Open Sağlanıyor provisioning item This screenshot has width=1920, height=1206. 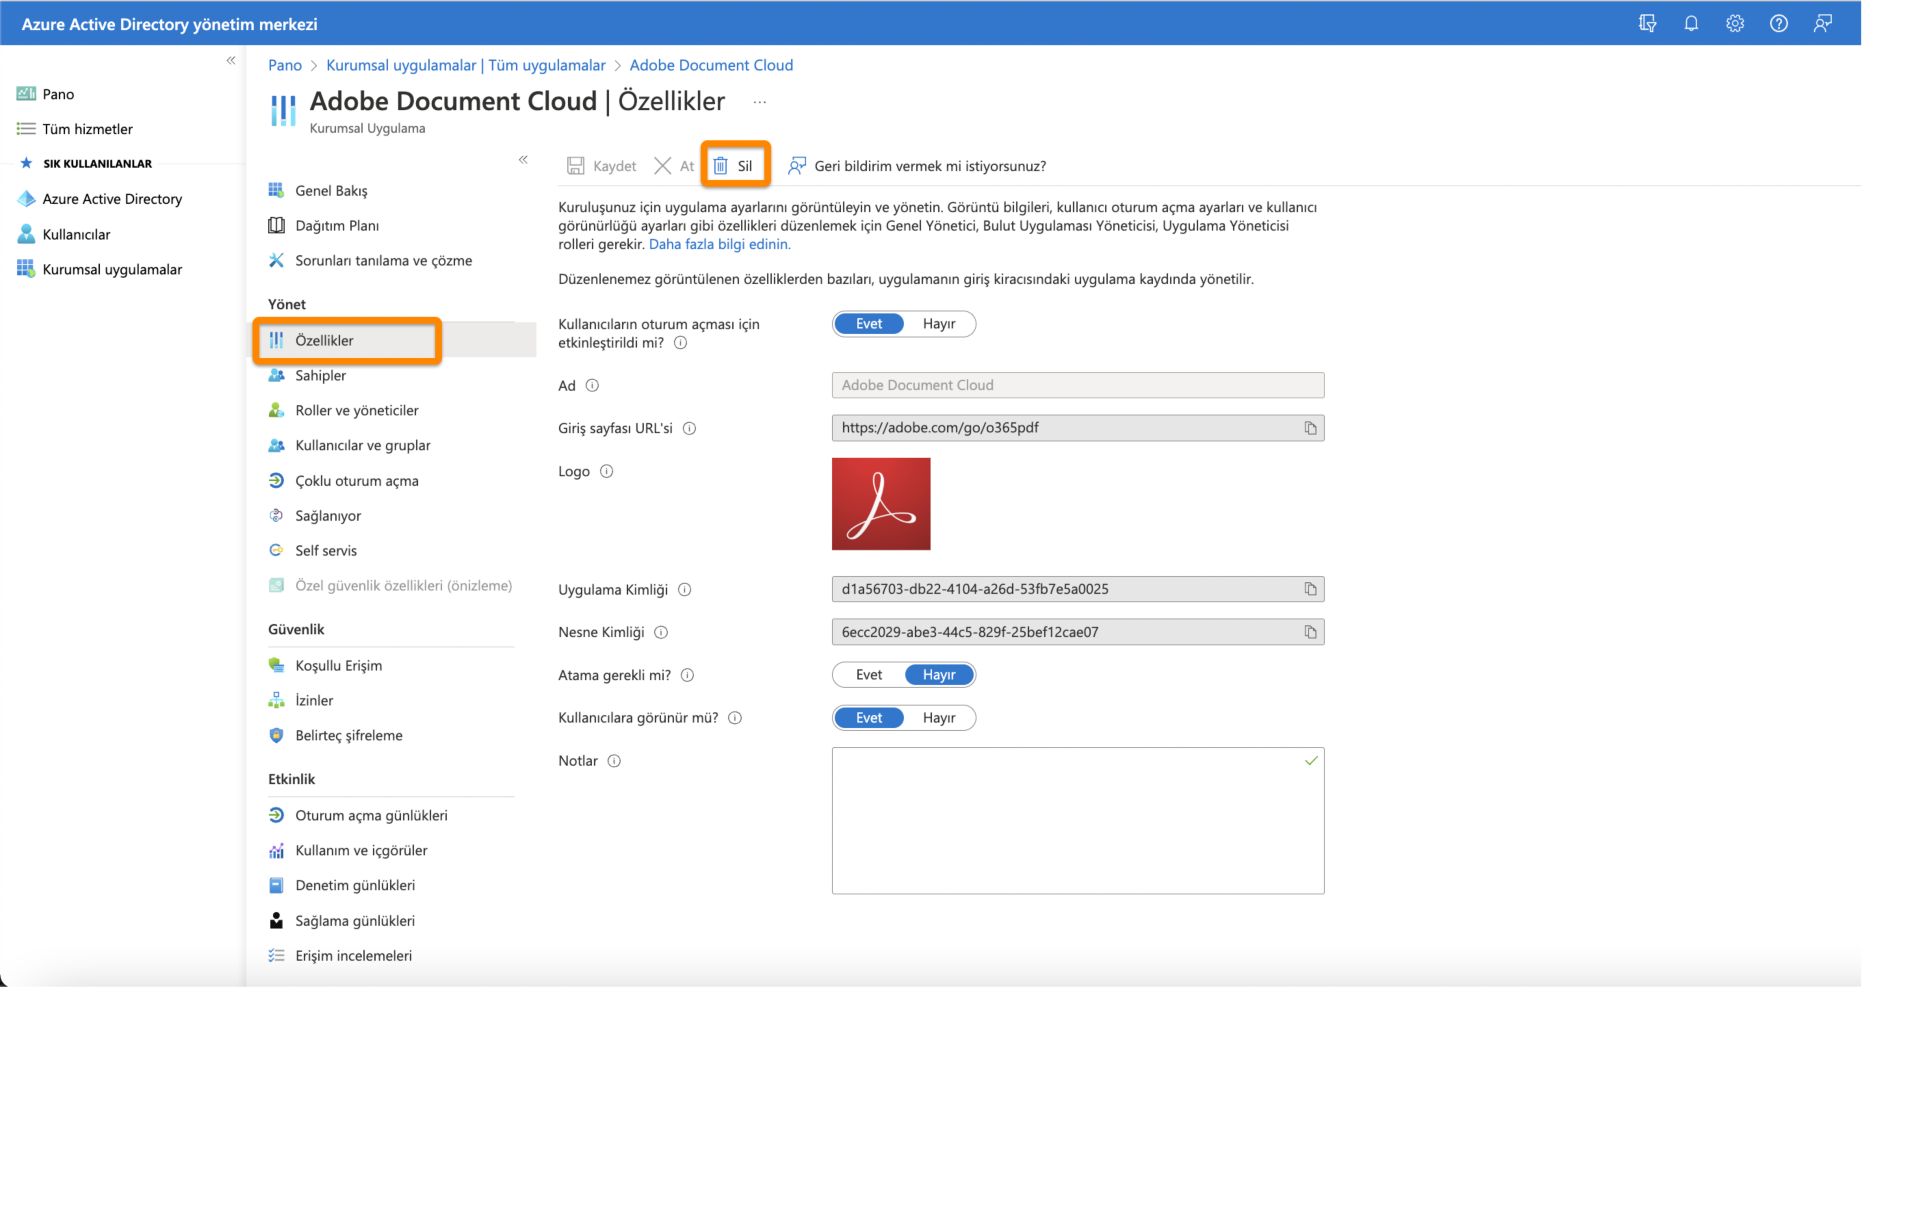tap(328, 516)
